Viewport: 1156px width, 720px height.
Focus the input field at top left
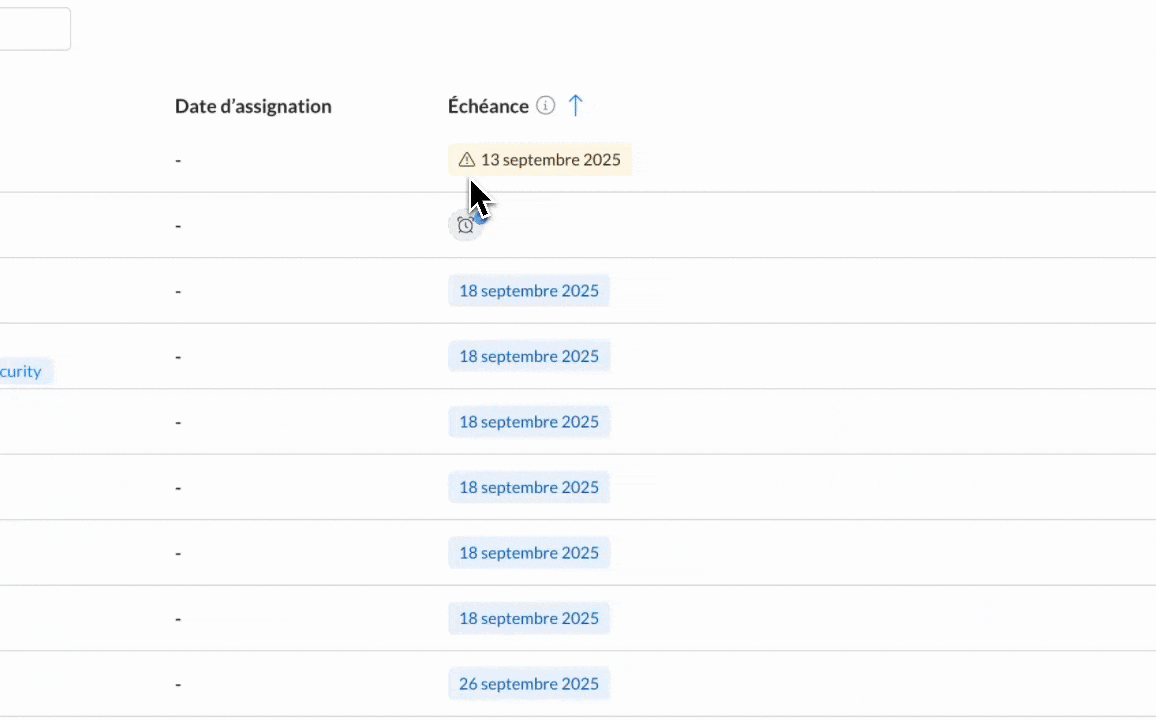click(x=33, y=29)
